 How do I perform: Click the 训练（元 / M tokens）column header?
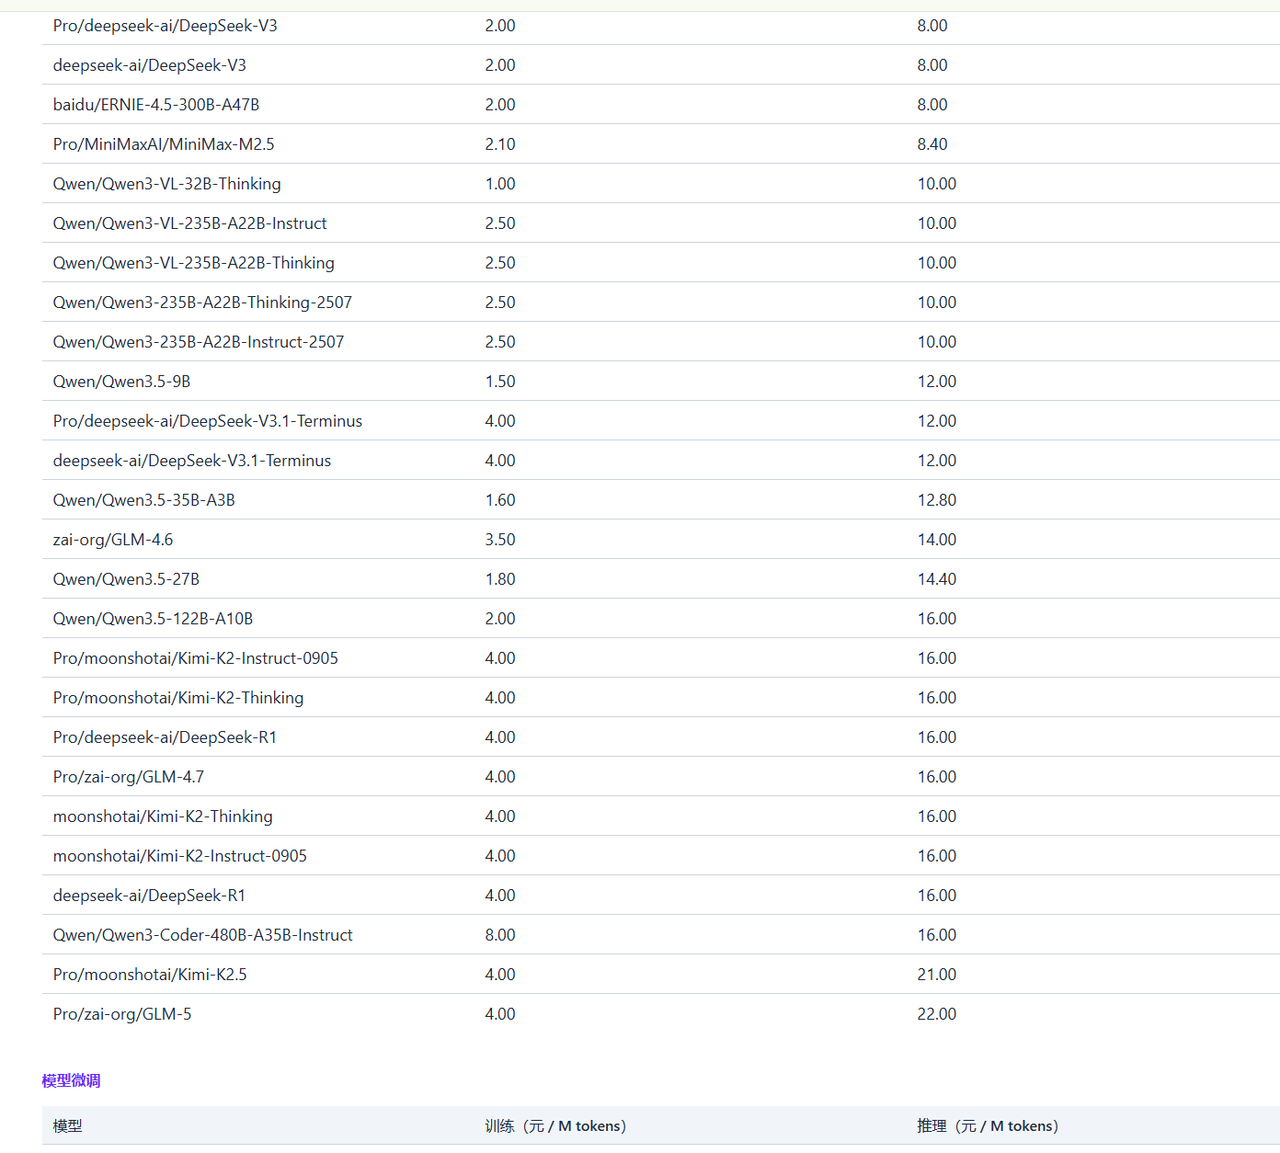coord(556,1126)
